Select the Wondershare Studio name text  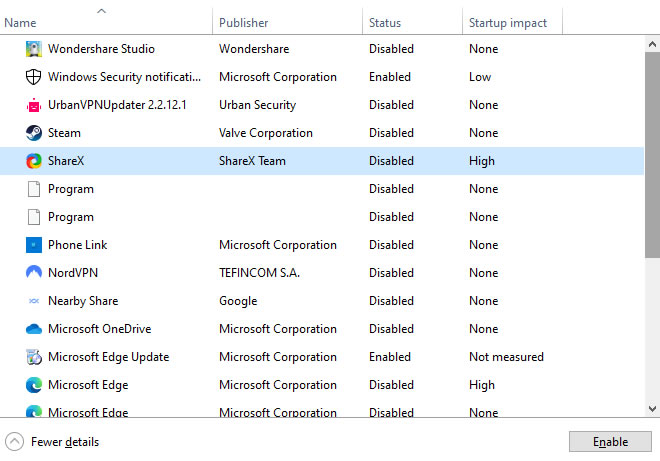click(101, 49)
